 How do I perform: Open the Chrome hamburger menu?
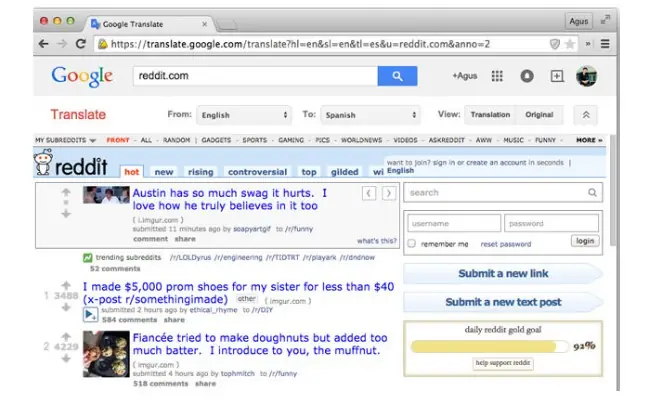tap(605, 44)
